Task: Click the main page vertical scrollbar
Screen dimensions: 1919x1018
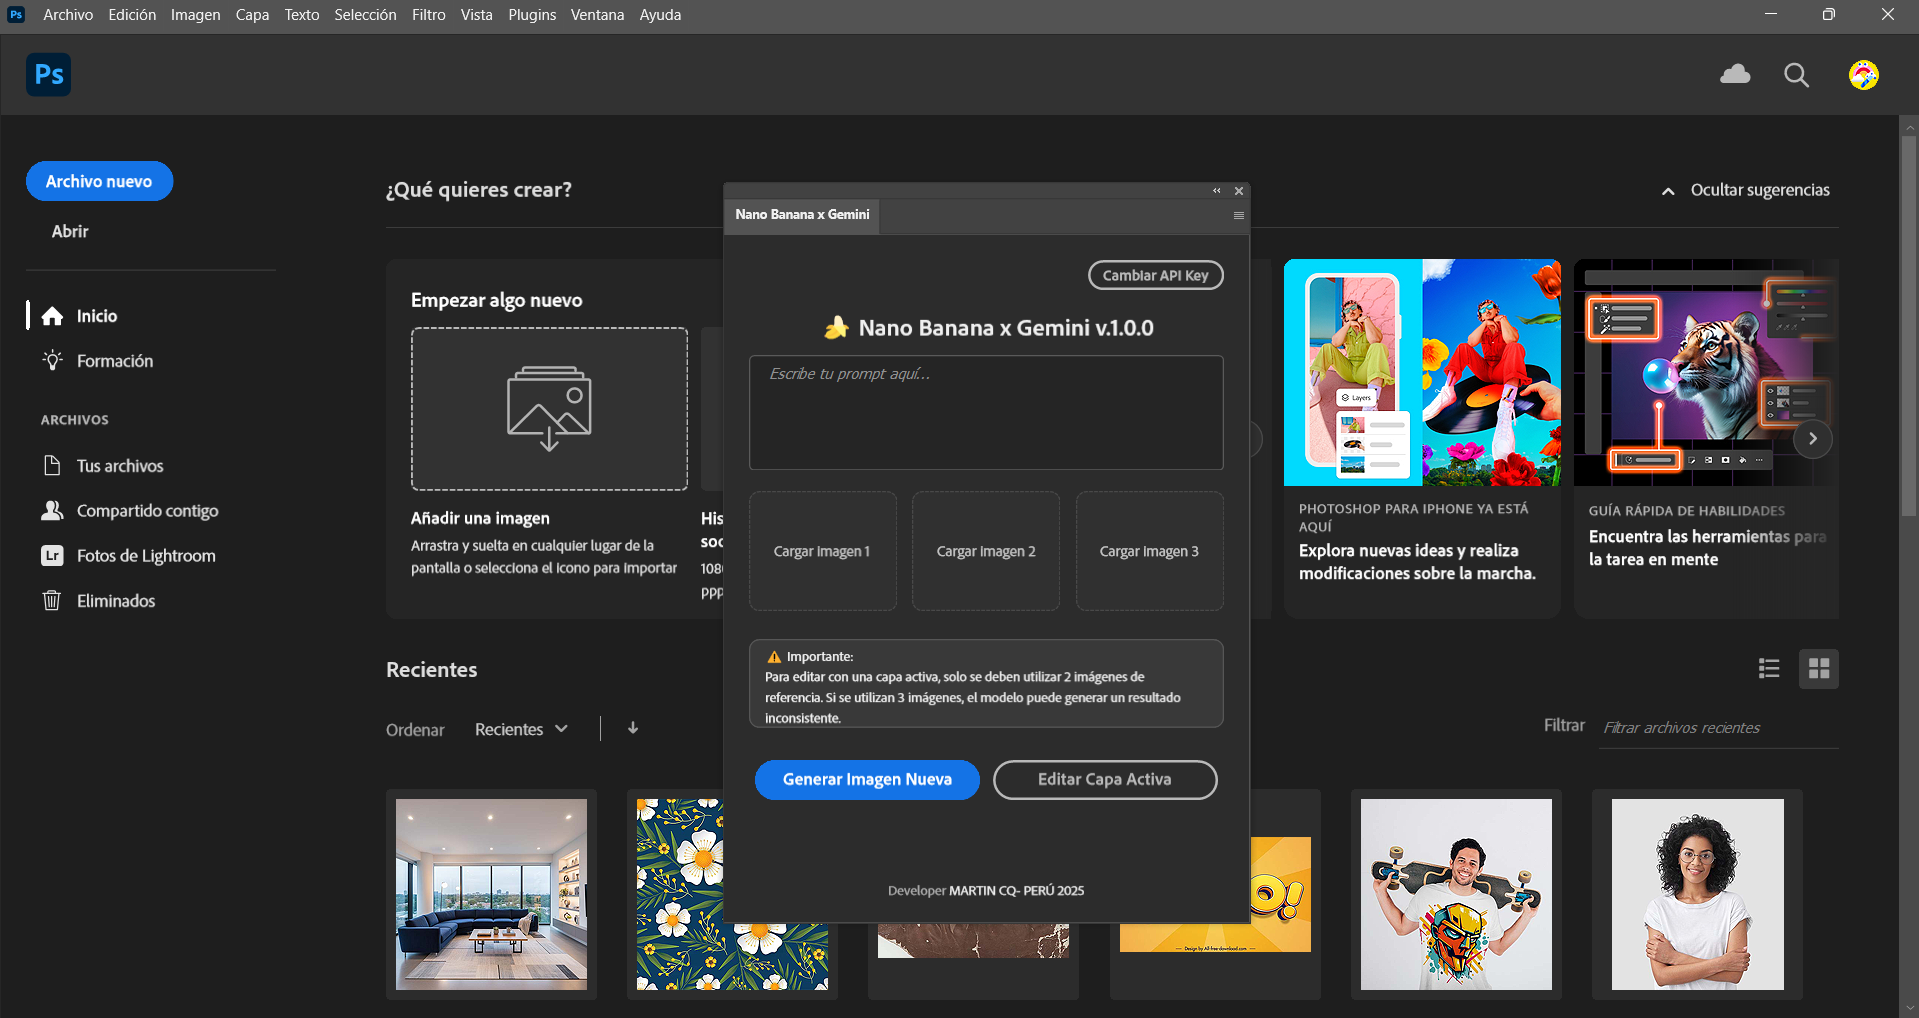Action: [x=1909, y=326]
